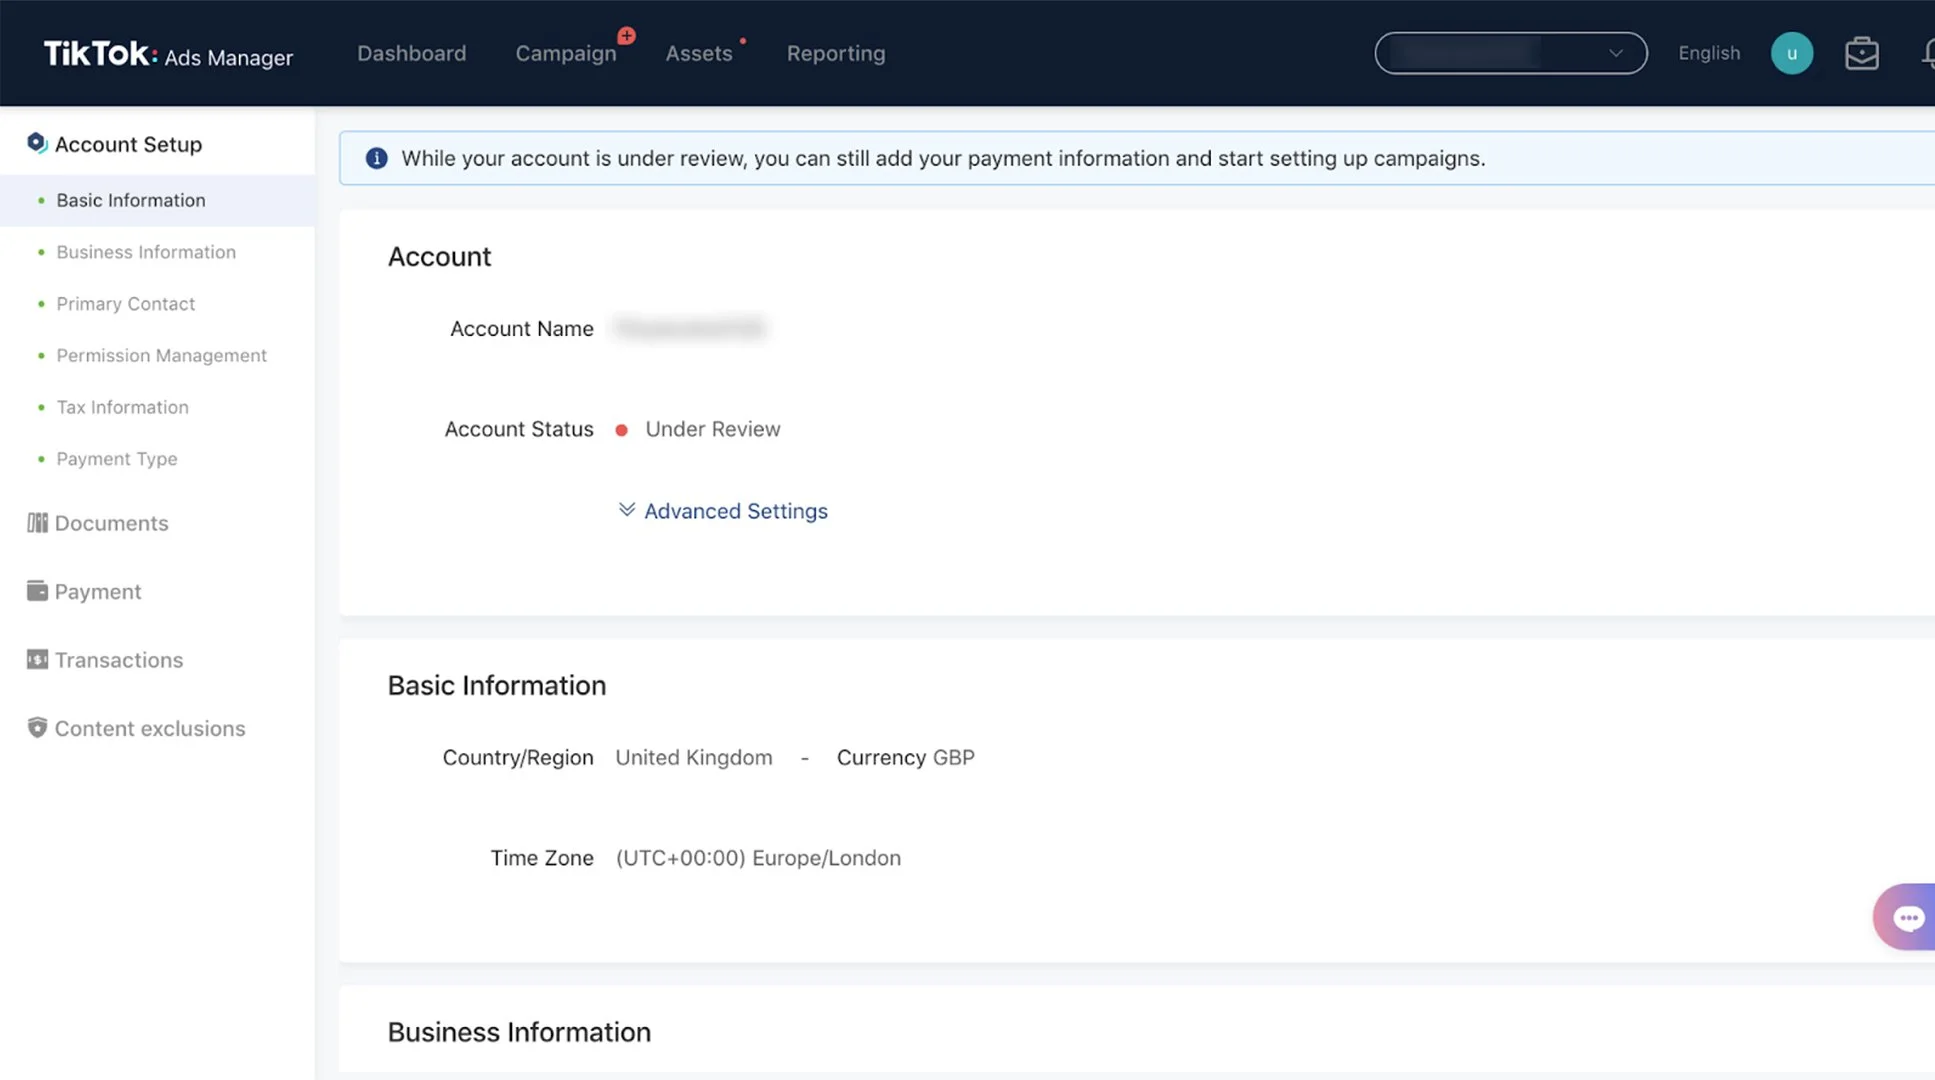Open the user avatar icon
1935x1080 pixels.
point(1791,53)
